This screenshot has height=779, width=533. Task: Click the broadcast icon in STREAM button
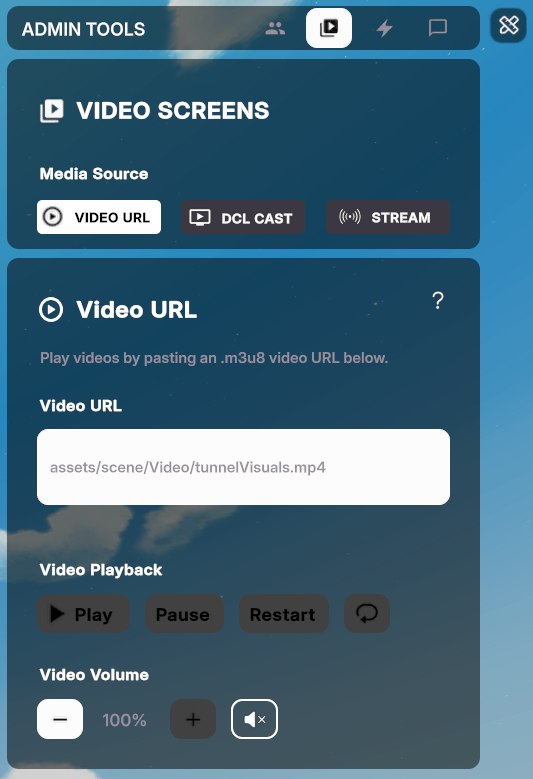(x=350, y=217)
